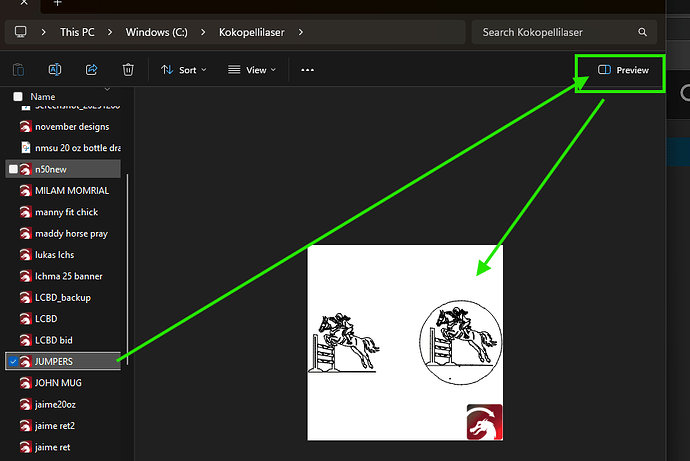Screen dimensions: 690x461
Task: Click the november designs file icon
Action: 26,127
